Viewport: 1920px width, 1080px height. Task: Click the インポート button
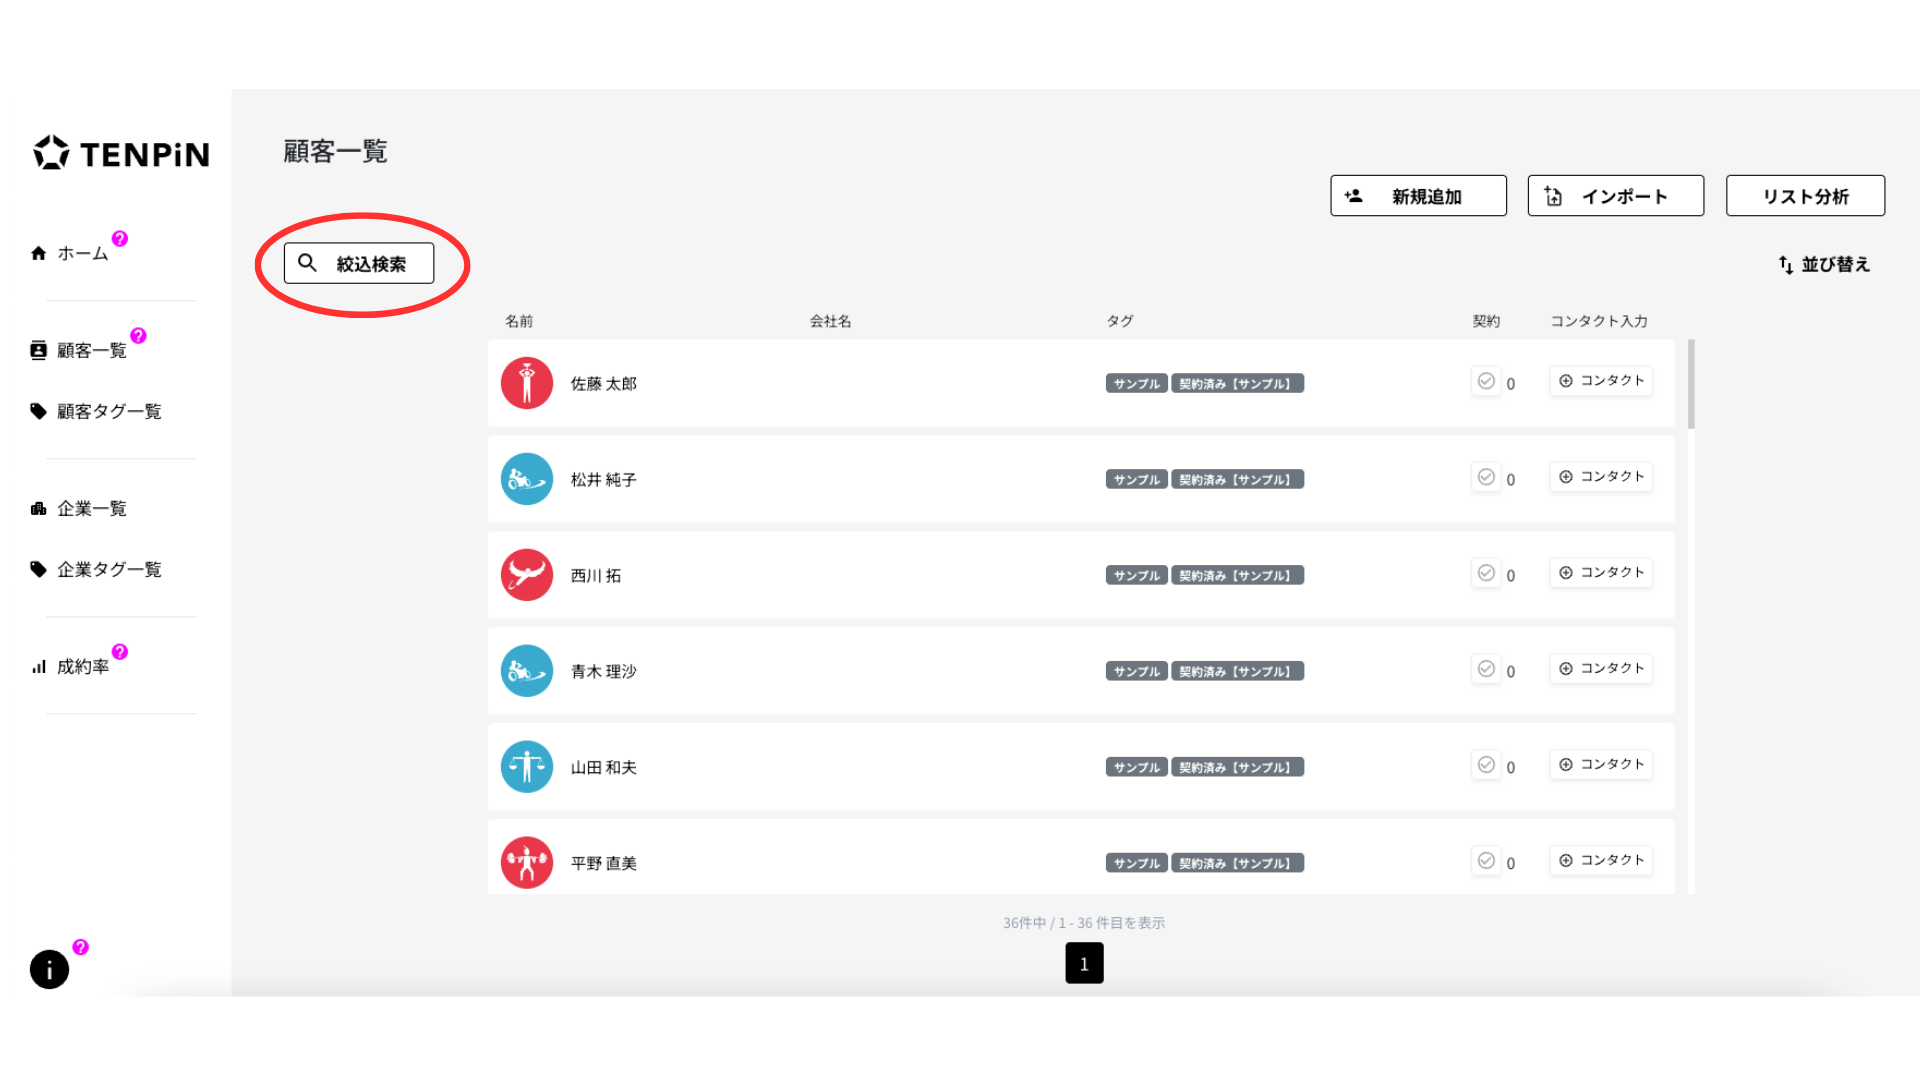tap(1615, 196)
